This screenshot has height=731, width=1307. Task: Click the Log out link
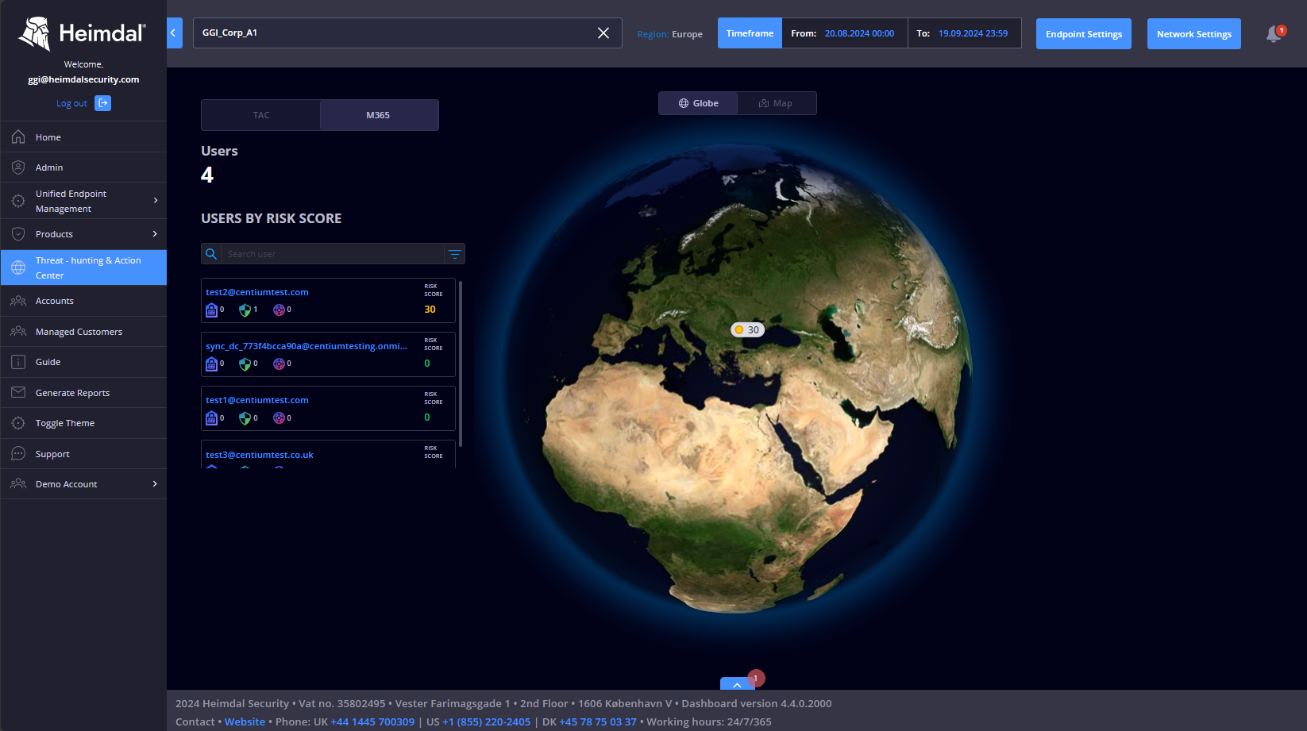click(71, 103)
